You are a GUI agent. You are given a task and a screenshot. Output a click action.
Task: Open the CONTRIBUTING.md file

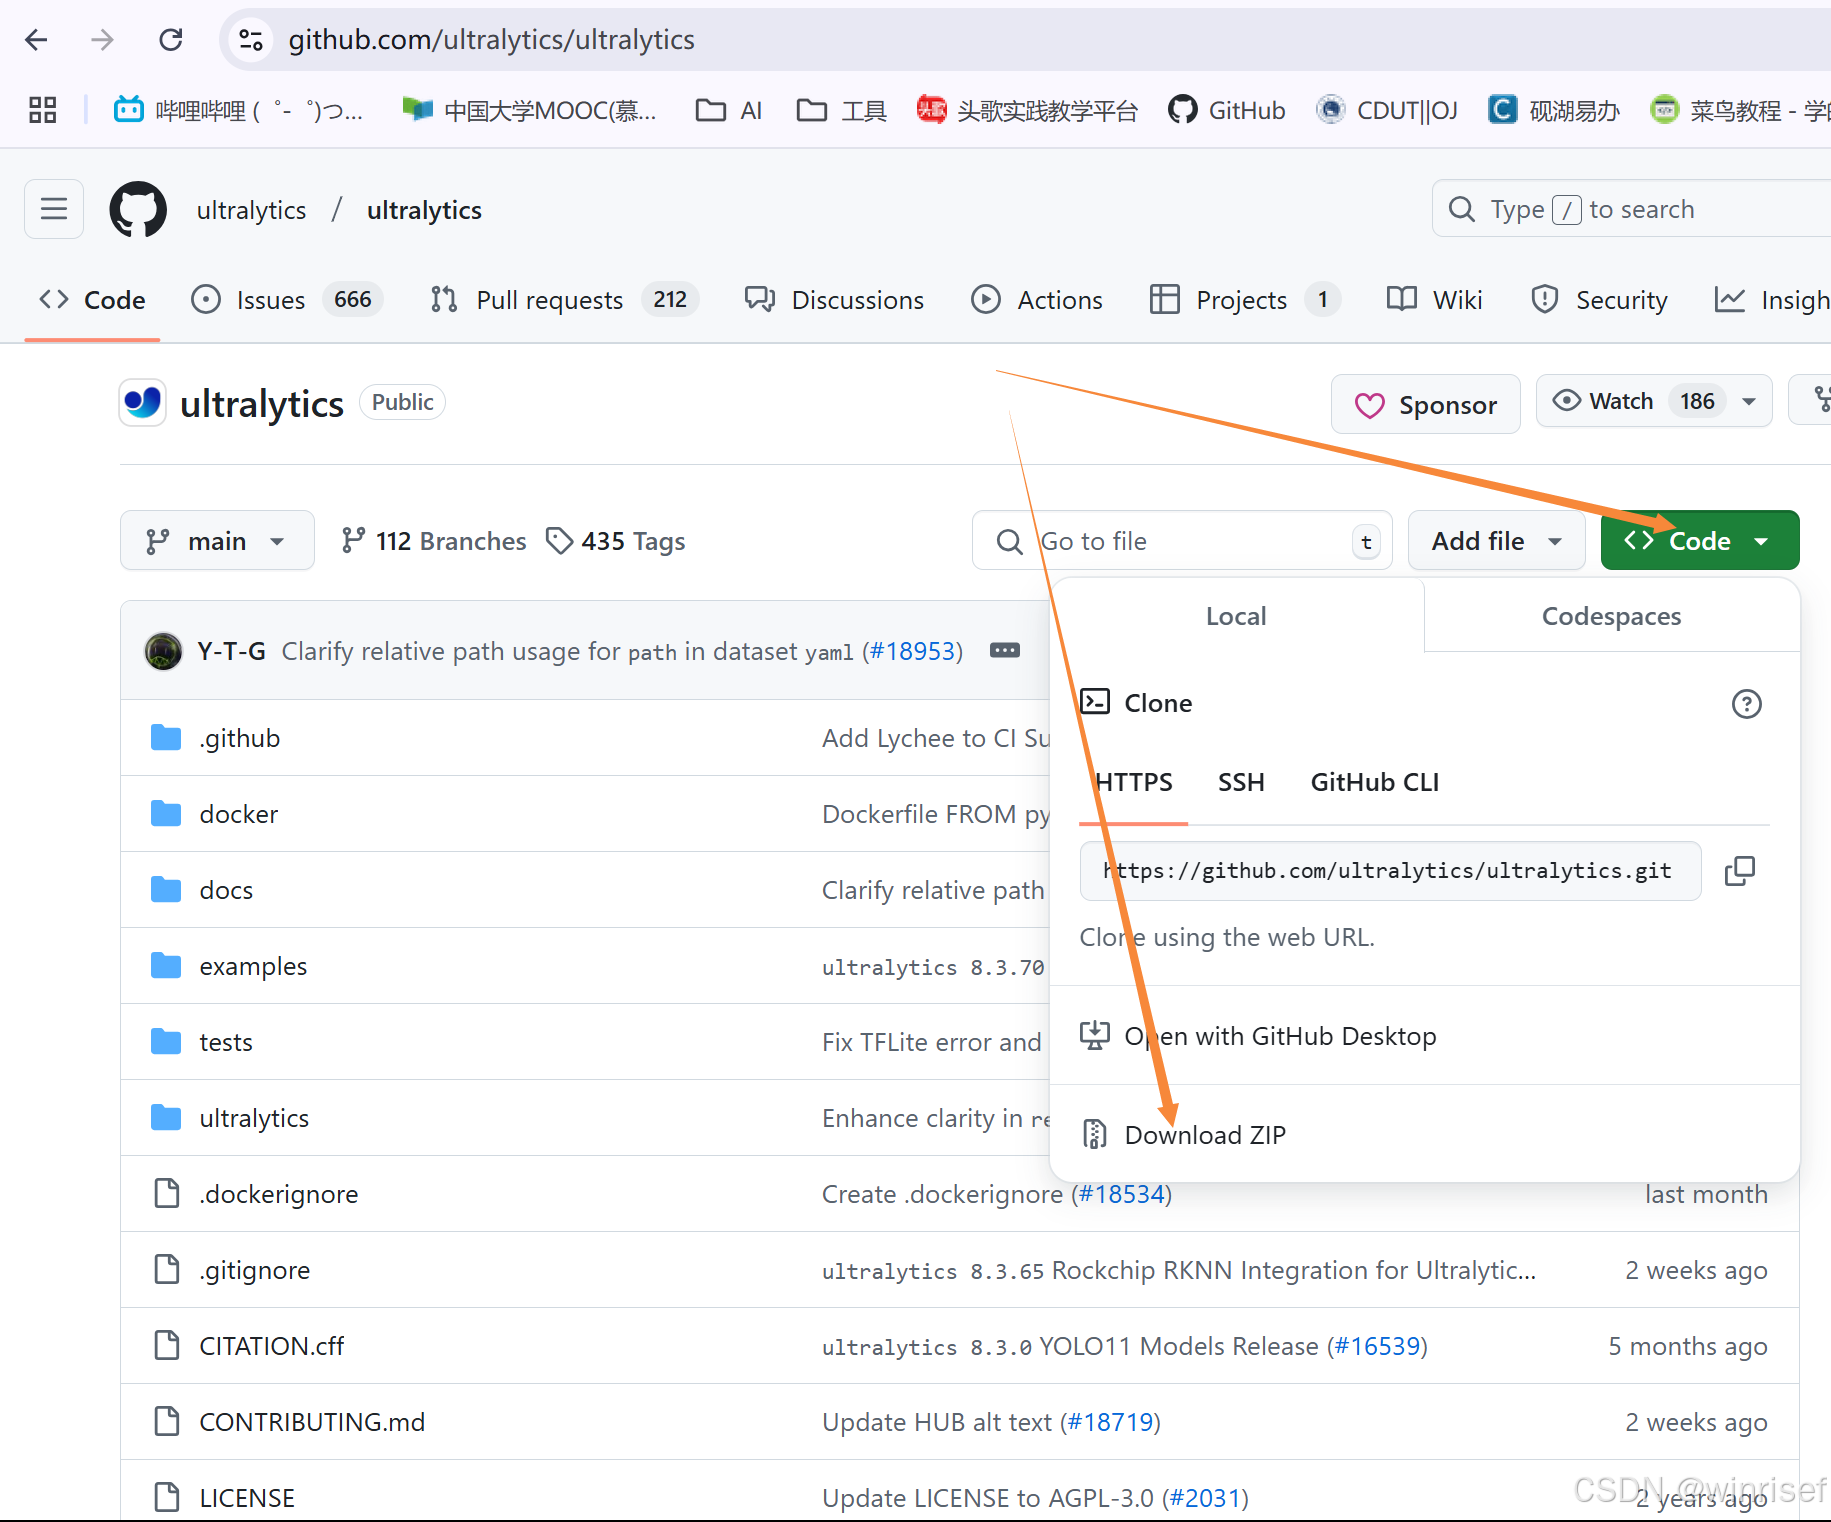click(x=312, y=1422)
